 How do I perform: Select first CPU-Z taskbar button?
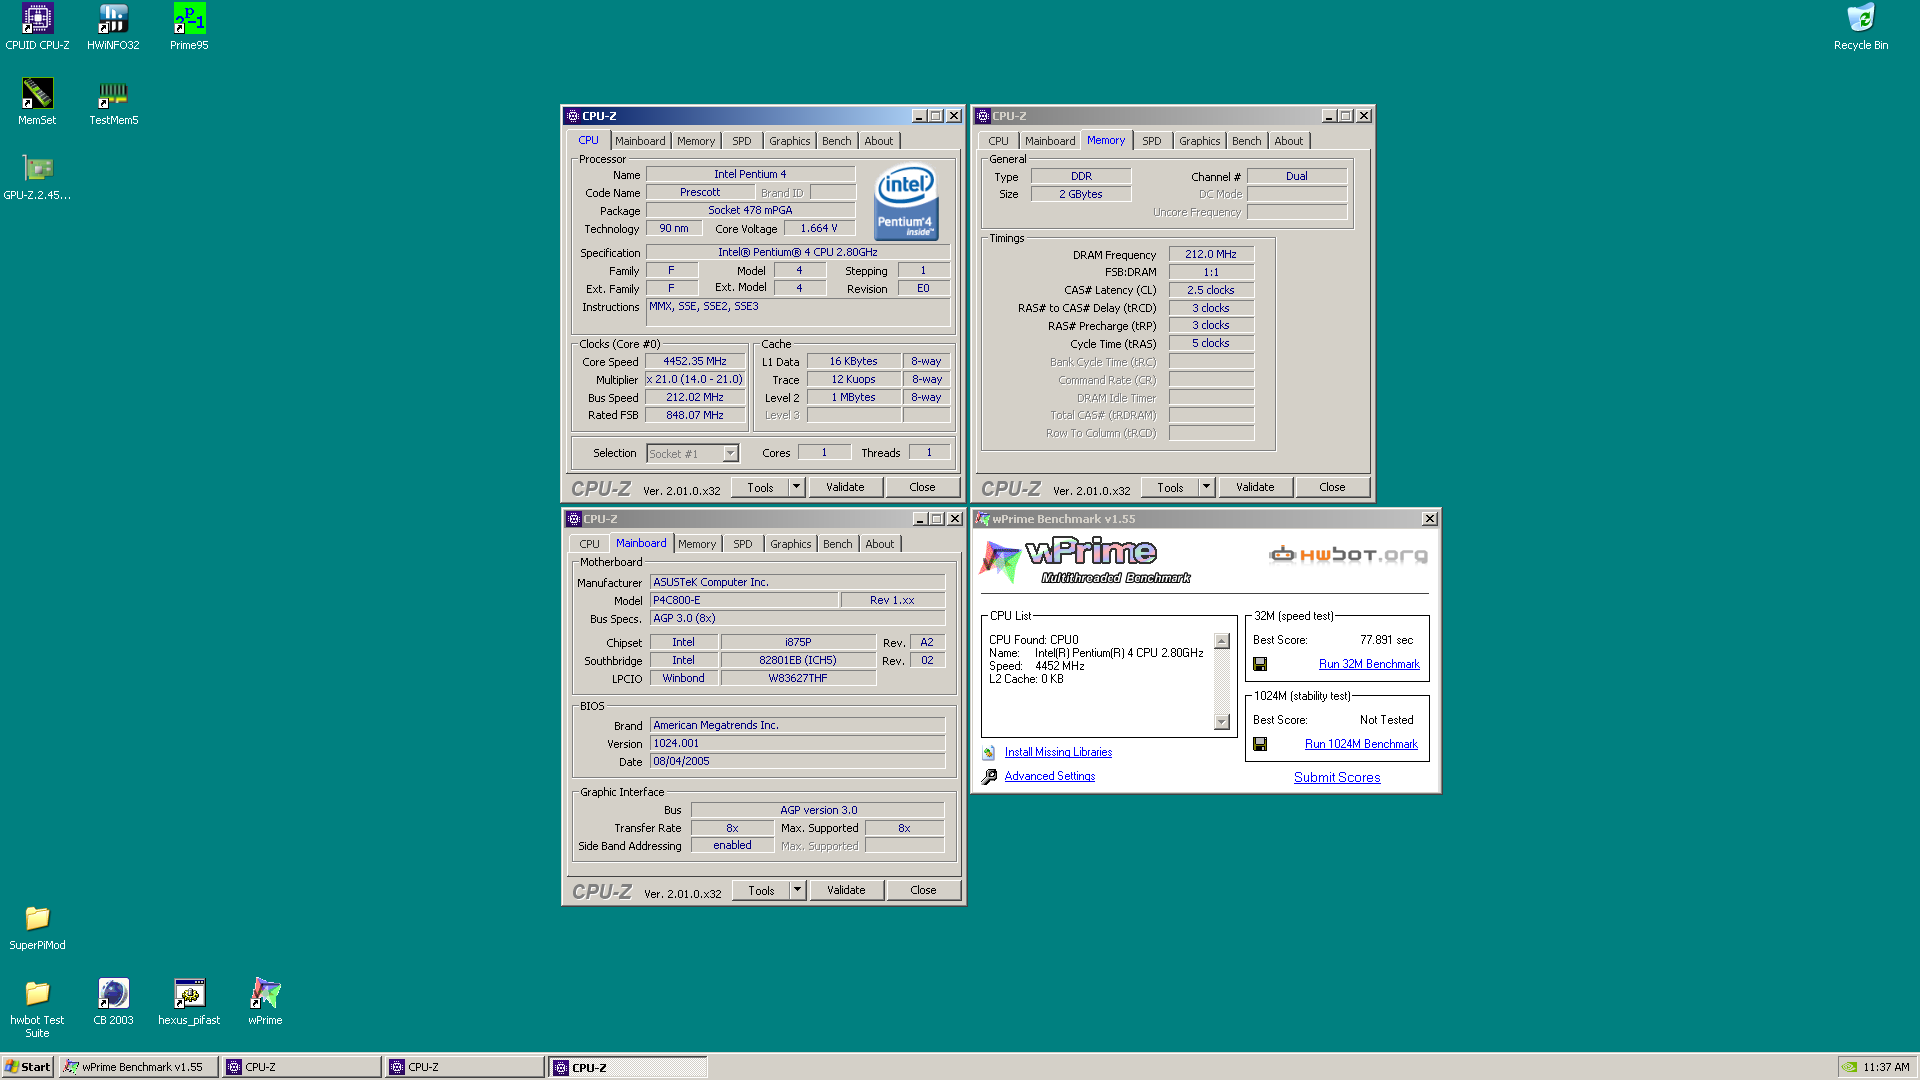pyautogui.click(x=302, y=1067)
